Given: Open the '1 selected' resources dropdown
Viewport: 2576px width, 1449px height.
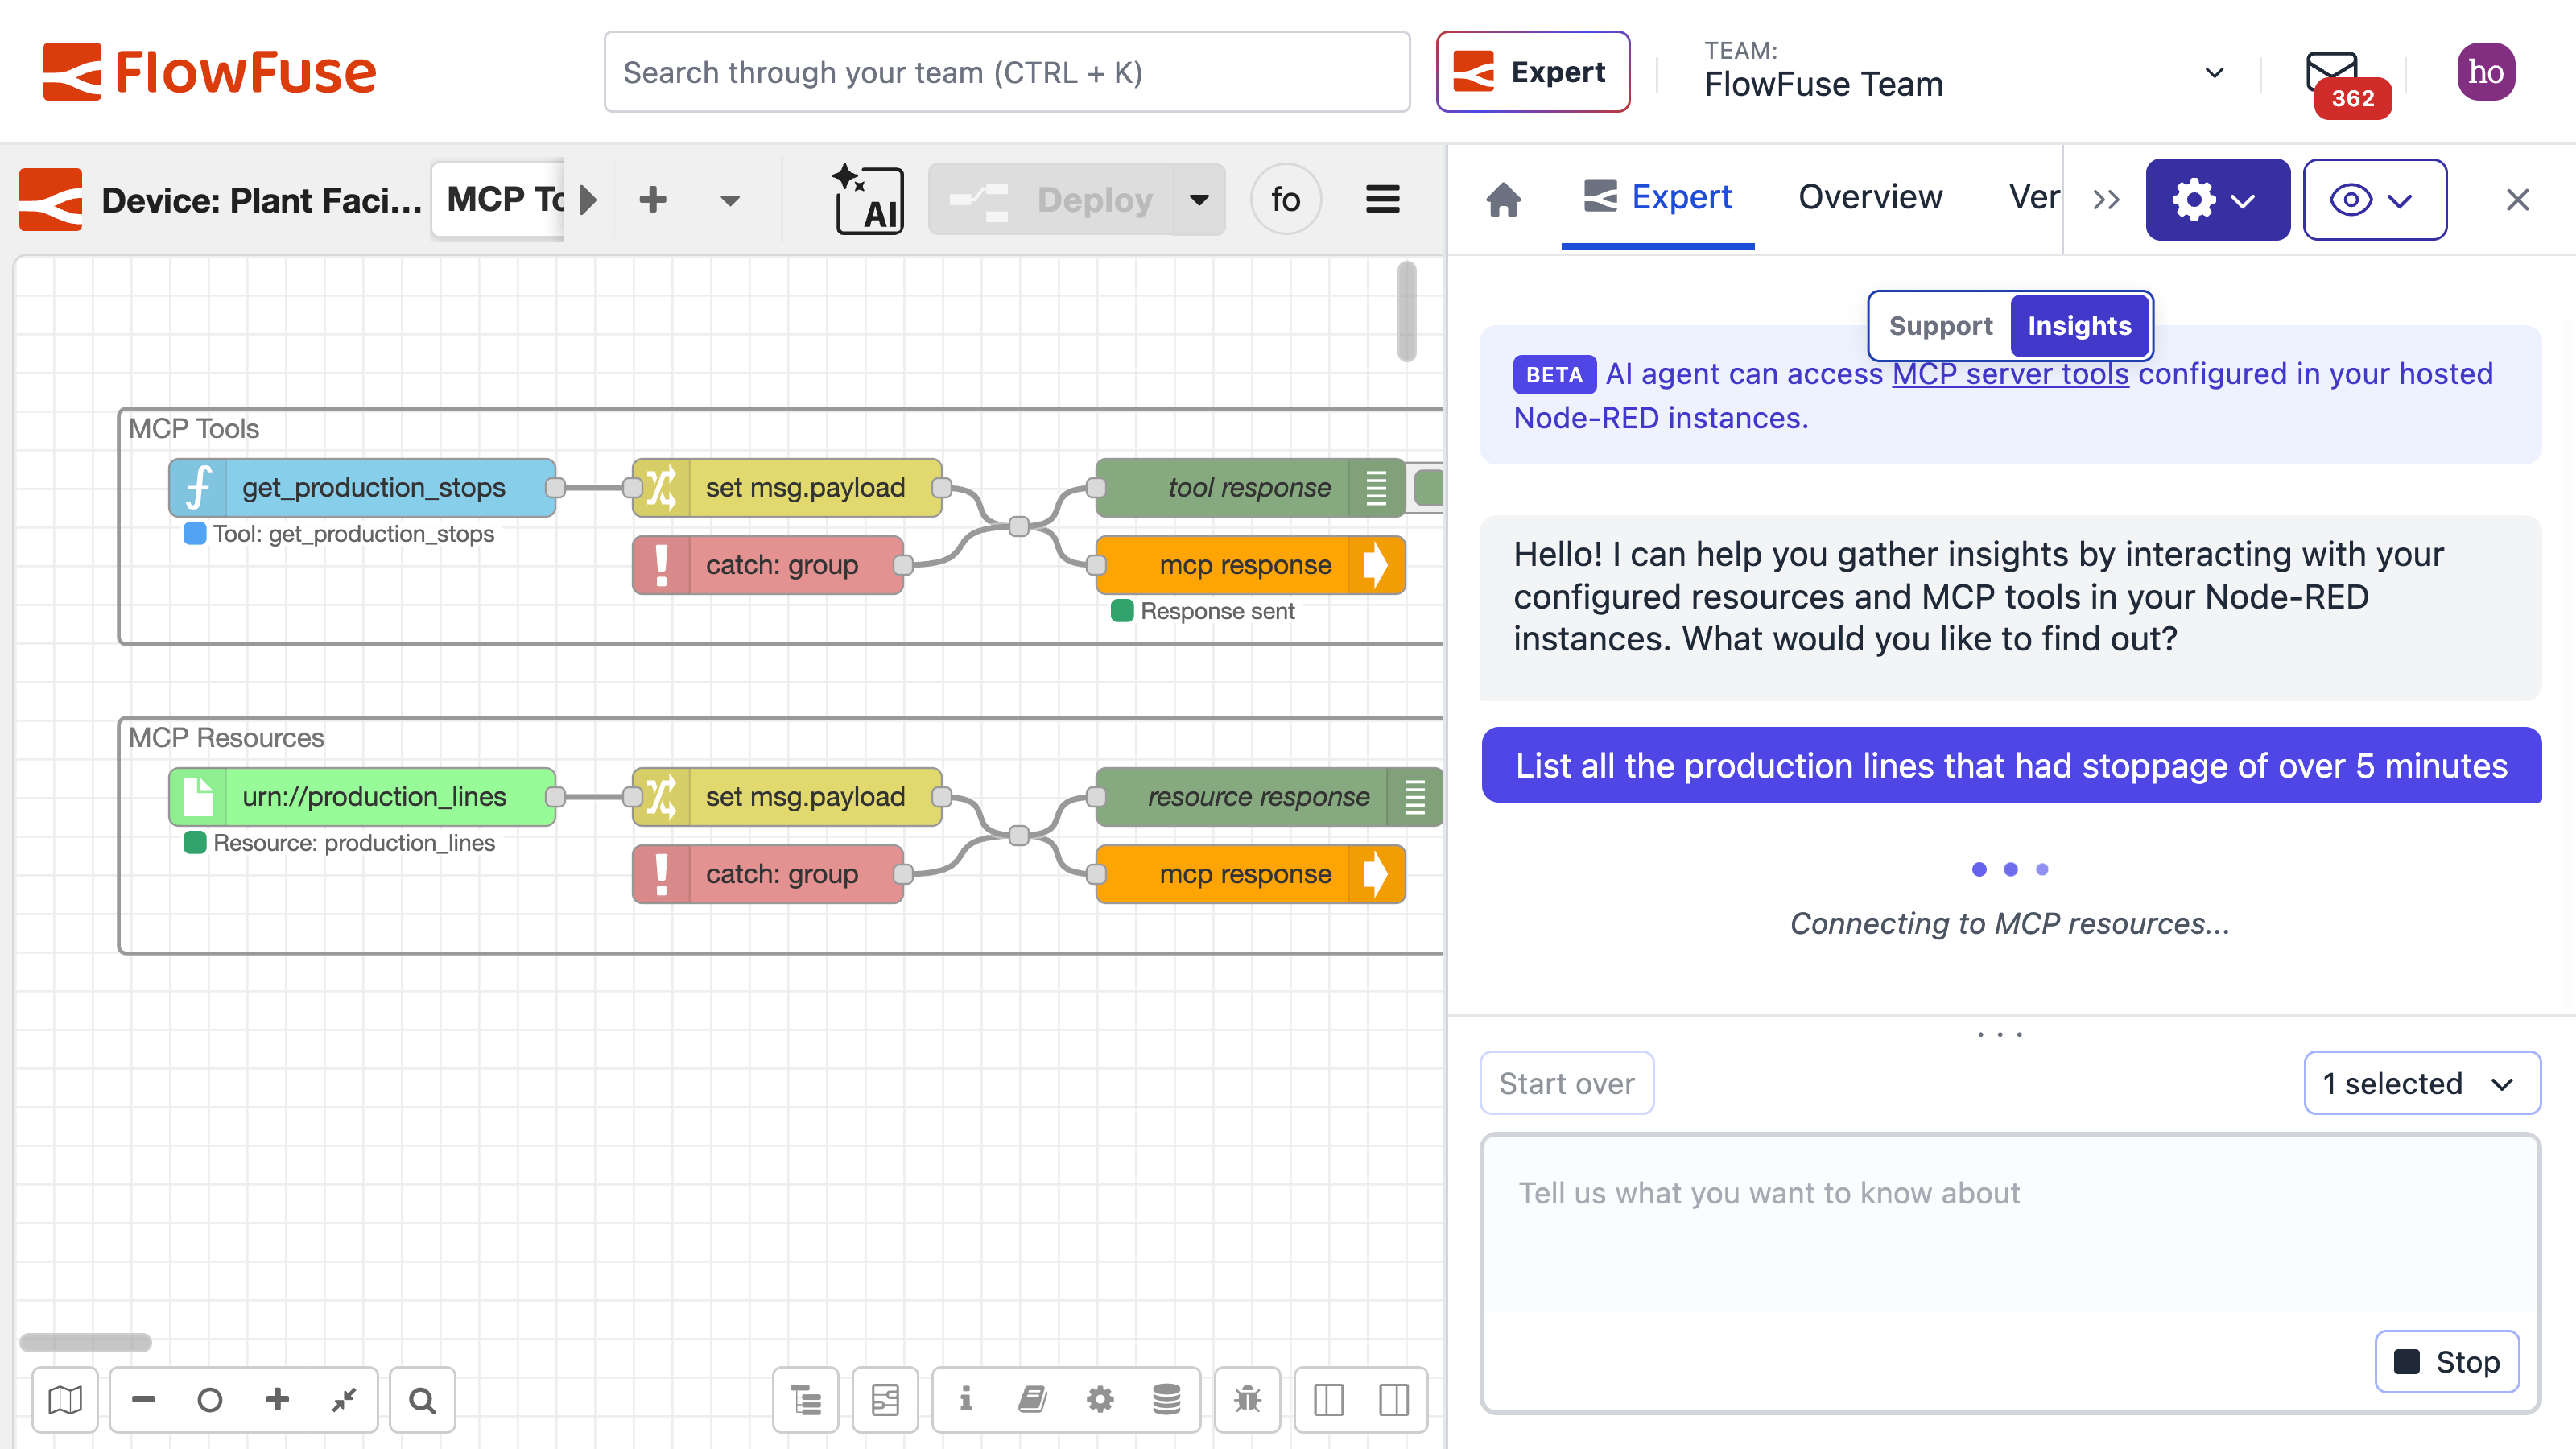Looking at the screenshot, I should click(x=2421, y=1083).
